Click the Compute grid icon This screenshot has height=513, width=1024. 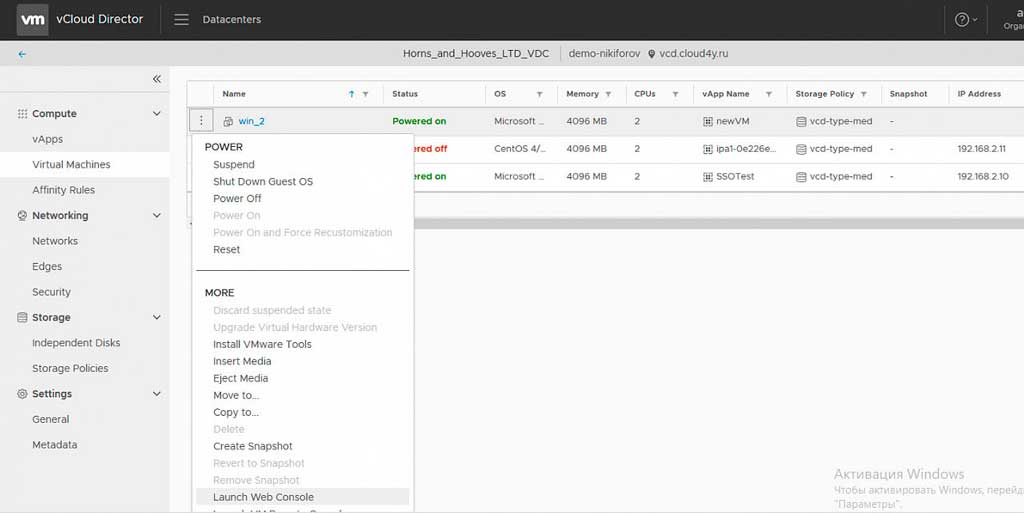[22, 114]
